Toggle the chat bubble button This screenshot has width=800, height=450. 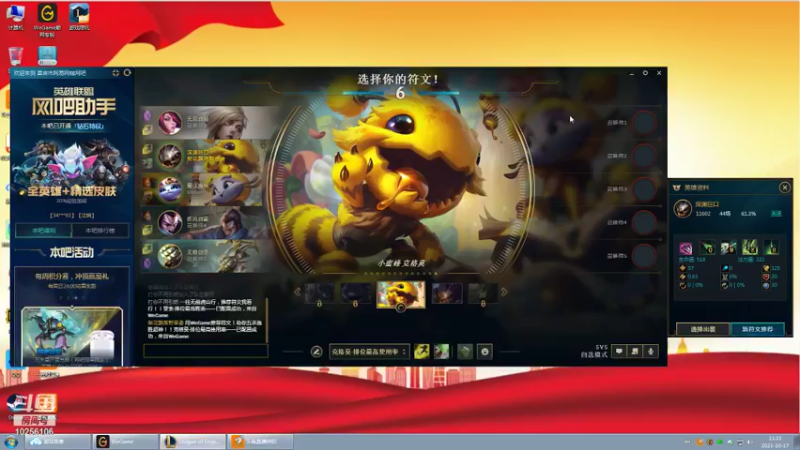[619, 351]
